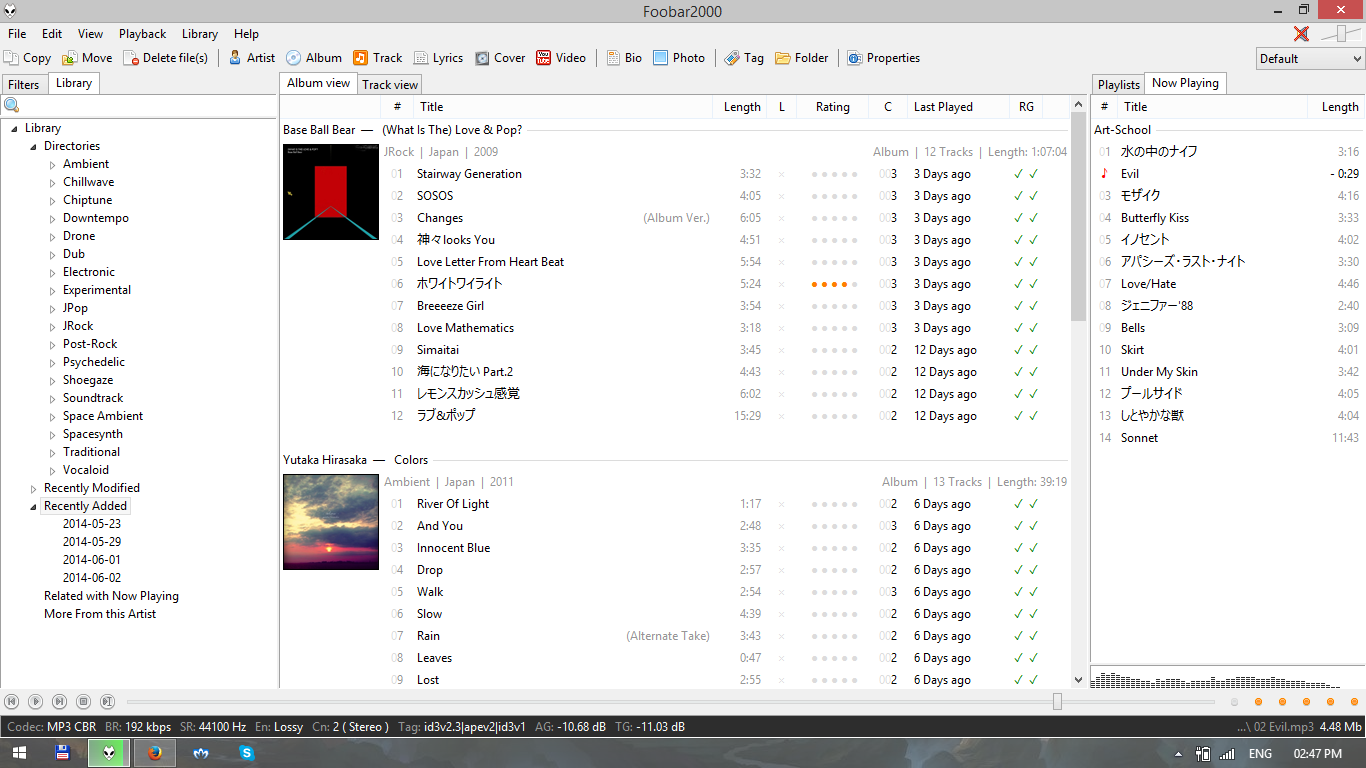Click the stop playback button

click(83, 702)
